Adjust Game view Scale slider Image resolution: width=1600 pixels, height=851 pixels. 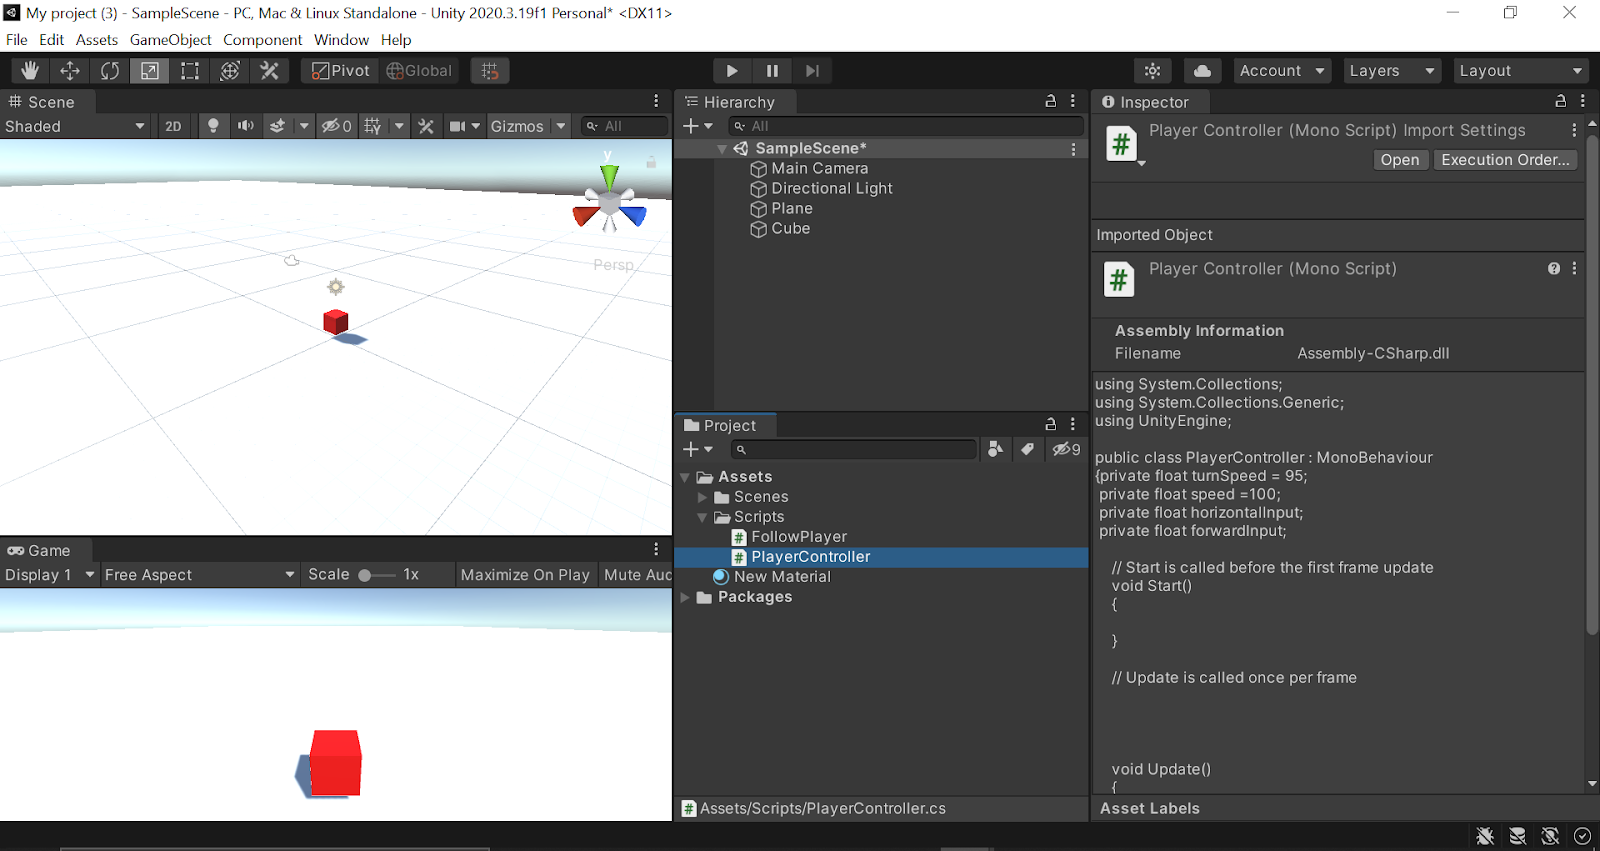pos(377,575)
